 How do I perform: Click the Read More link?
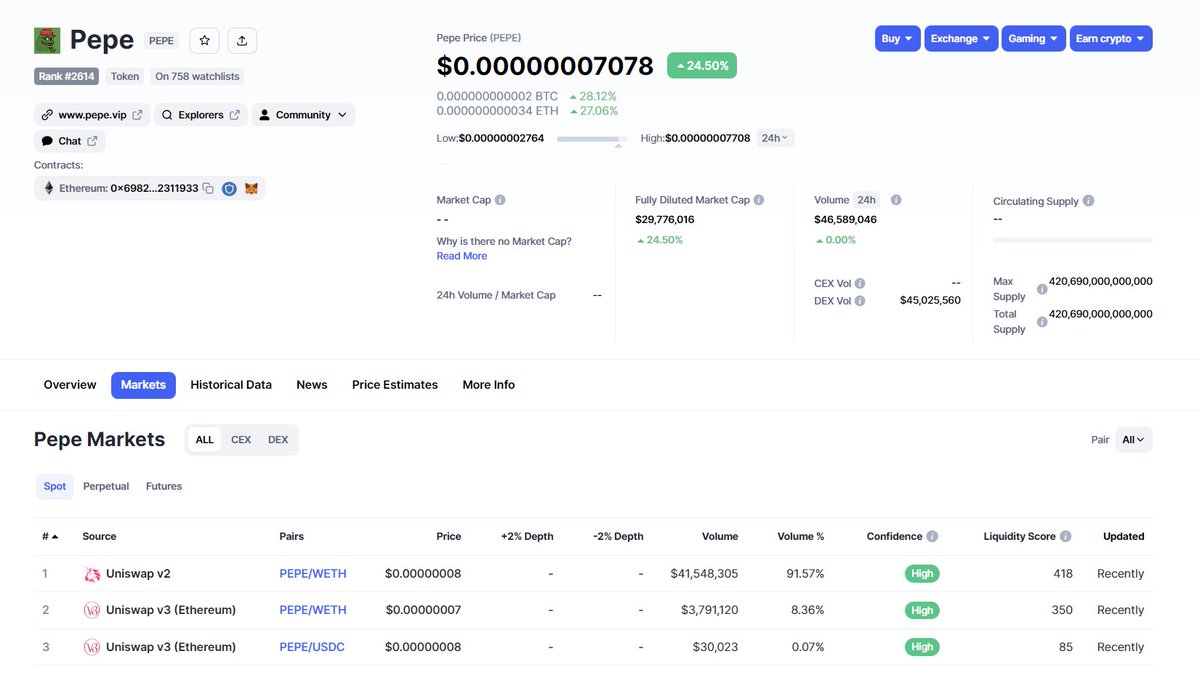(462, 256)
